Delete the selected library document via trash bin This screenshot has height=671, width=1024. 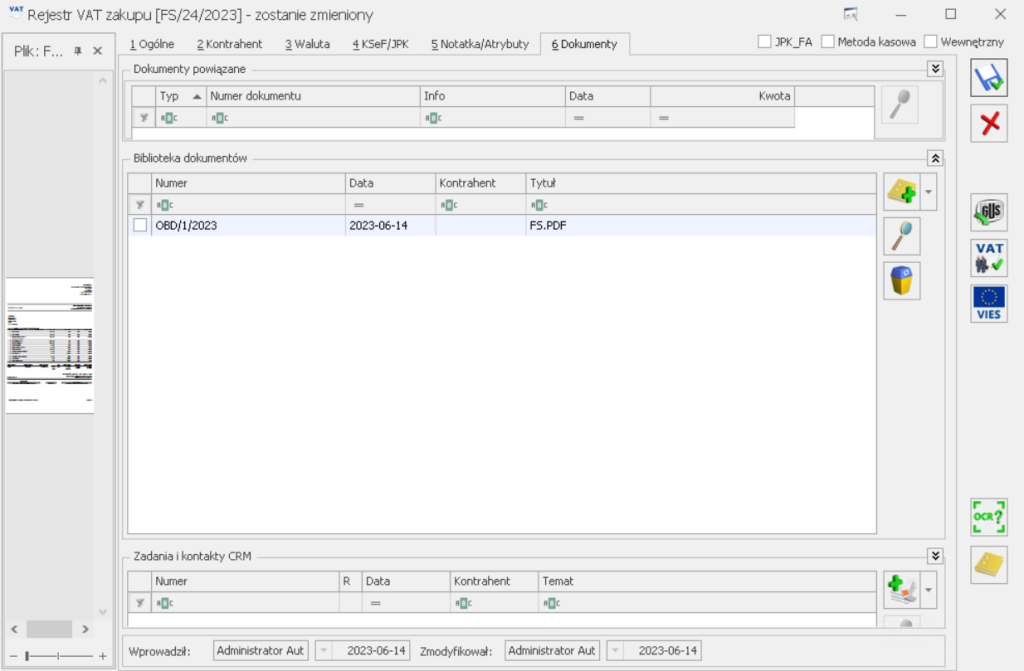click(x=902, y=281)
